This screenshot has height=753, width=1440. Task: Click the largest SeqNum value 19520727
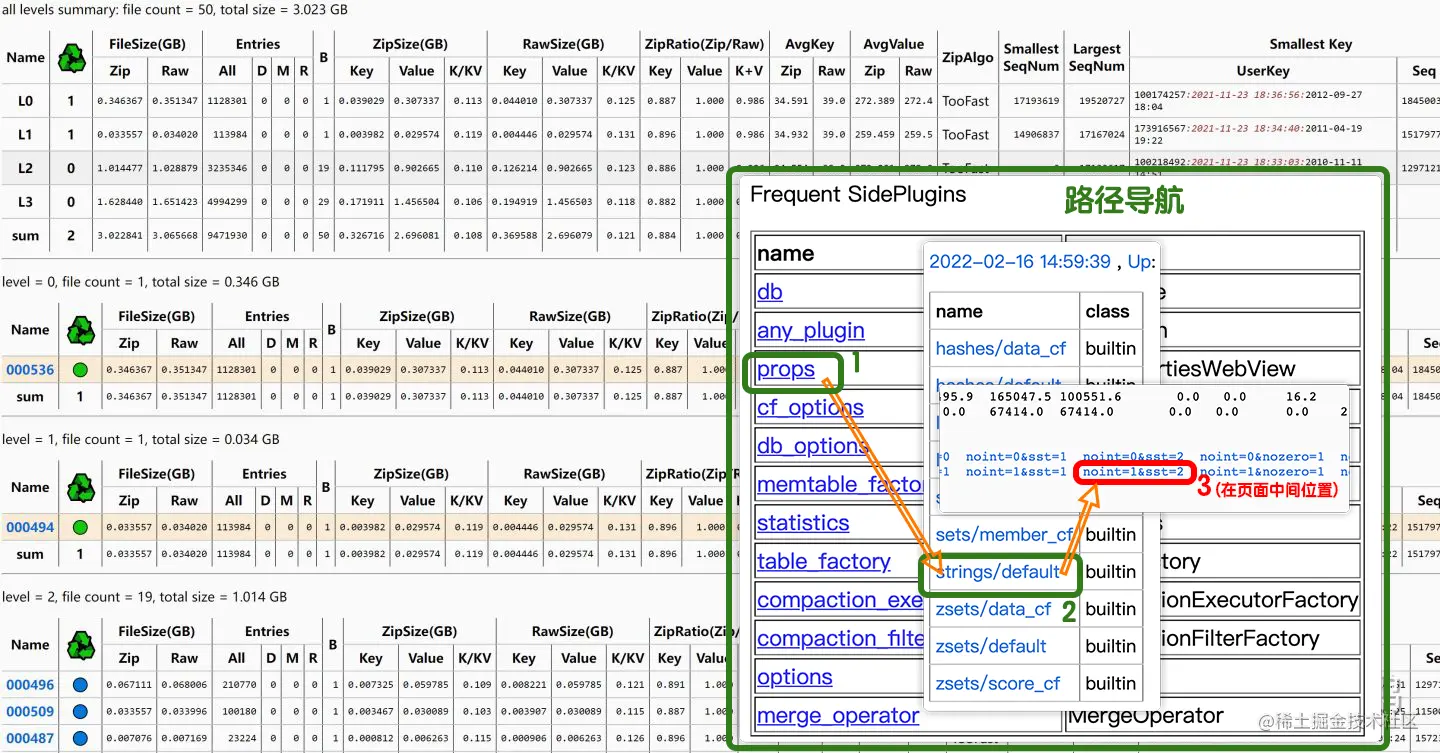tap(1097, 101)
